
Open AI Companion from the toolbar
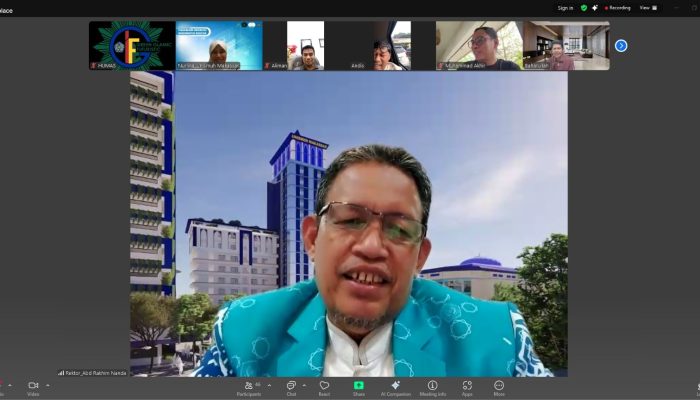click(396, 388)
